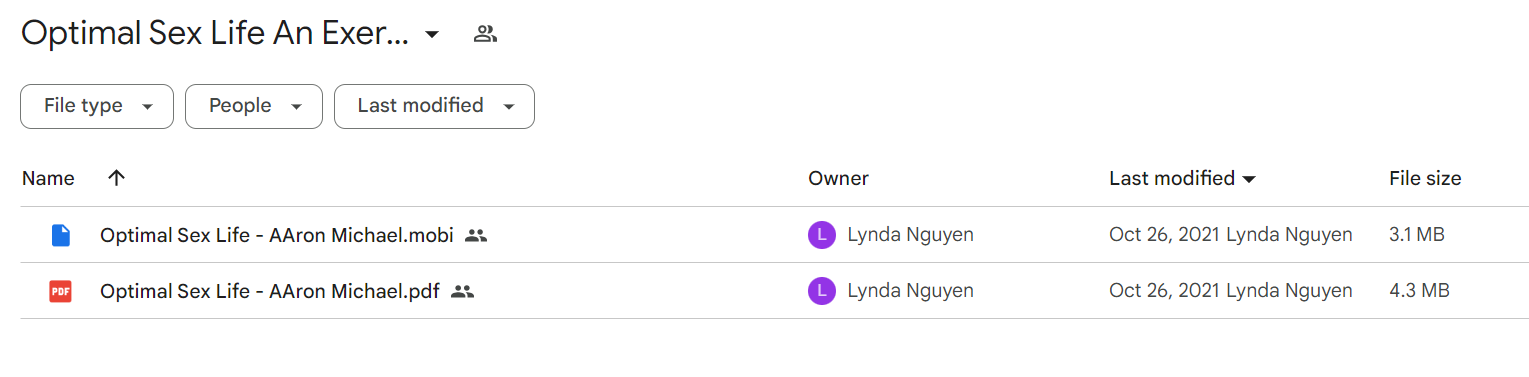
Task: Click the File size column header
Action: [x=1425, y=179]
